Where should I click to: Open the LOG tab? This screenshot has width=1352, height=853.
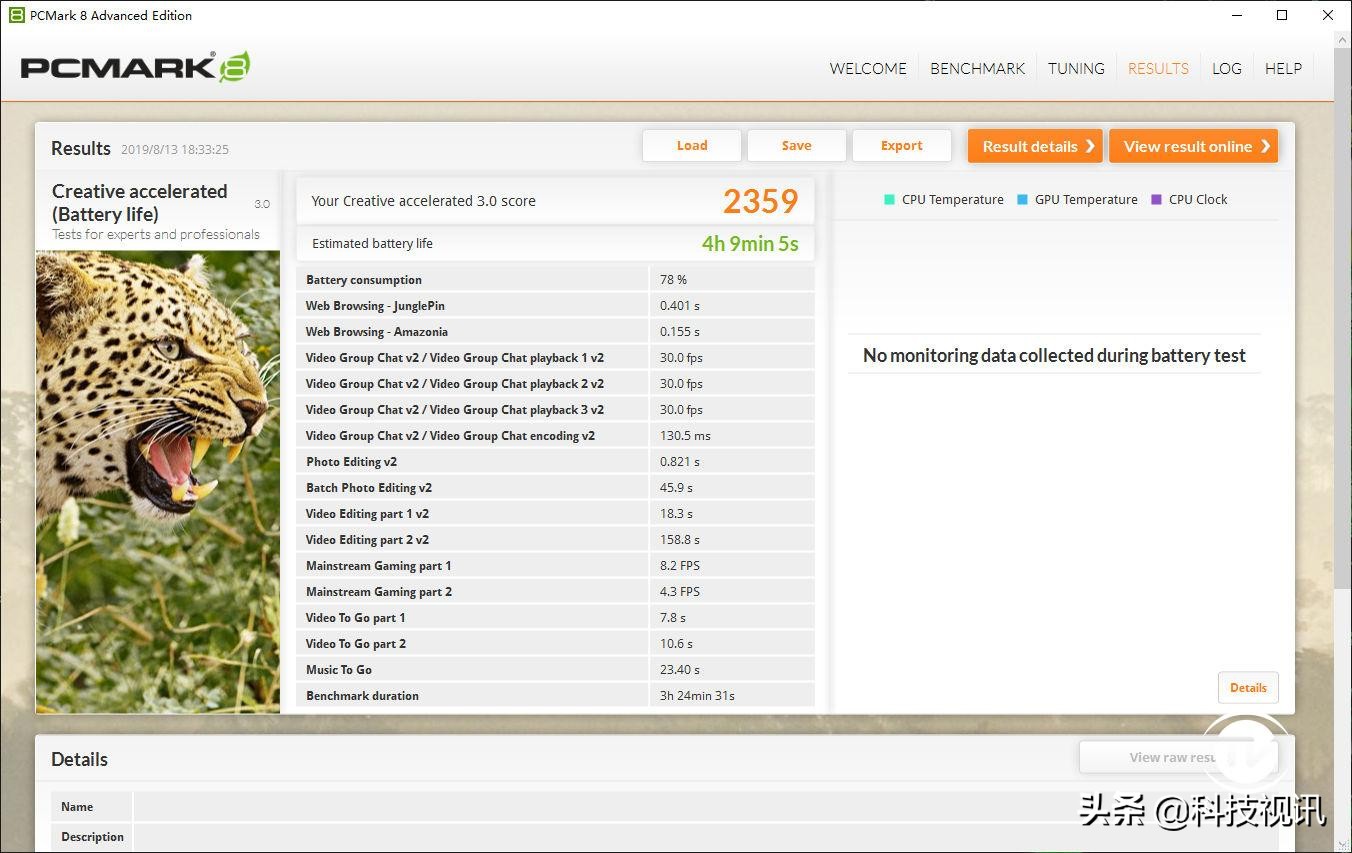coord(1226,68)
